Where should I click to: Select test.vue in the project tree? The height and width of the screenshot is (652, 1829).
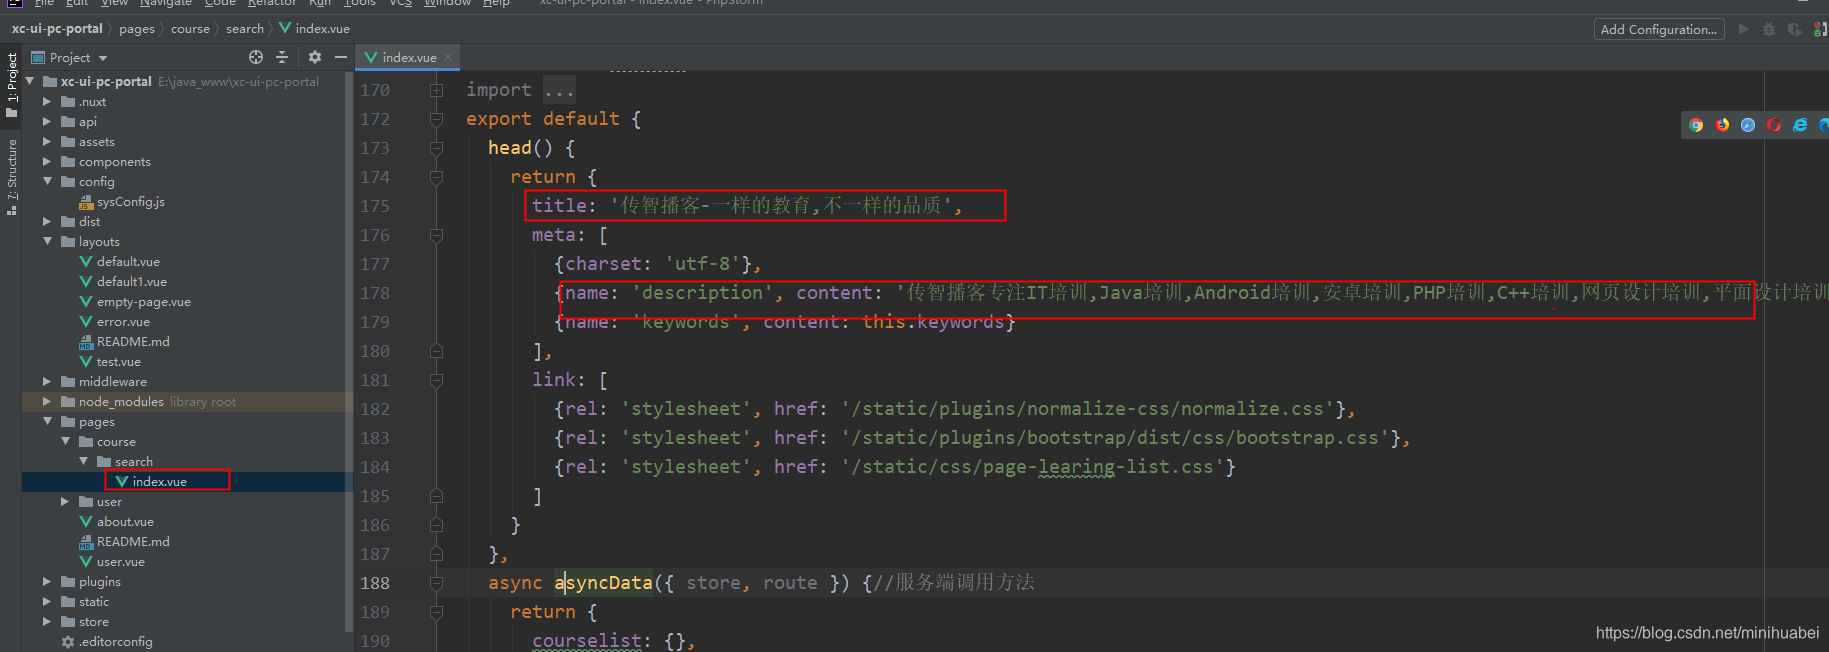(x=110, y=361)
